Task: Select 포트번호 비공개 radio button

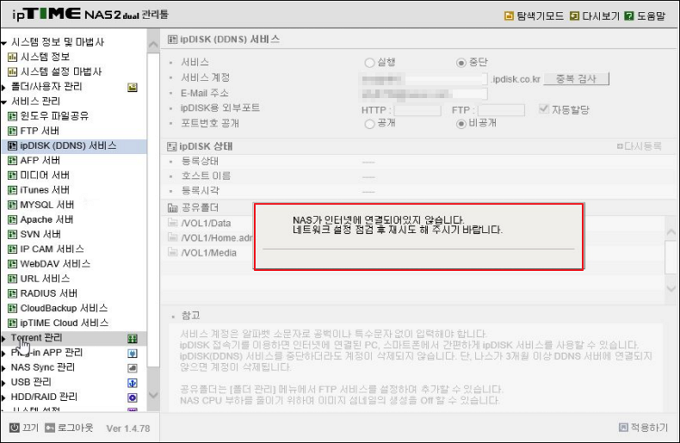Action: pyautogui.click(x=461, y=124)
